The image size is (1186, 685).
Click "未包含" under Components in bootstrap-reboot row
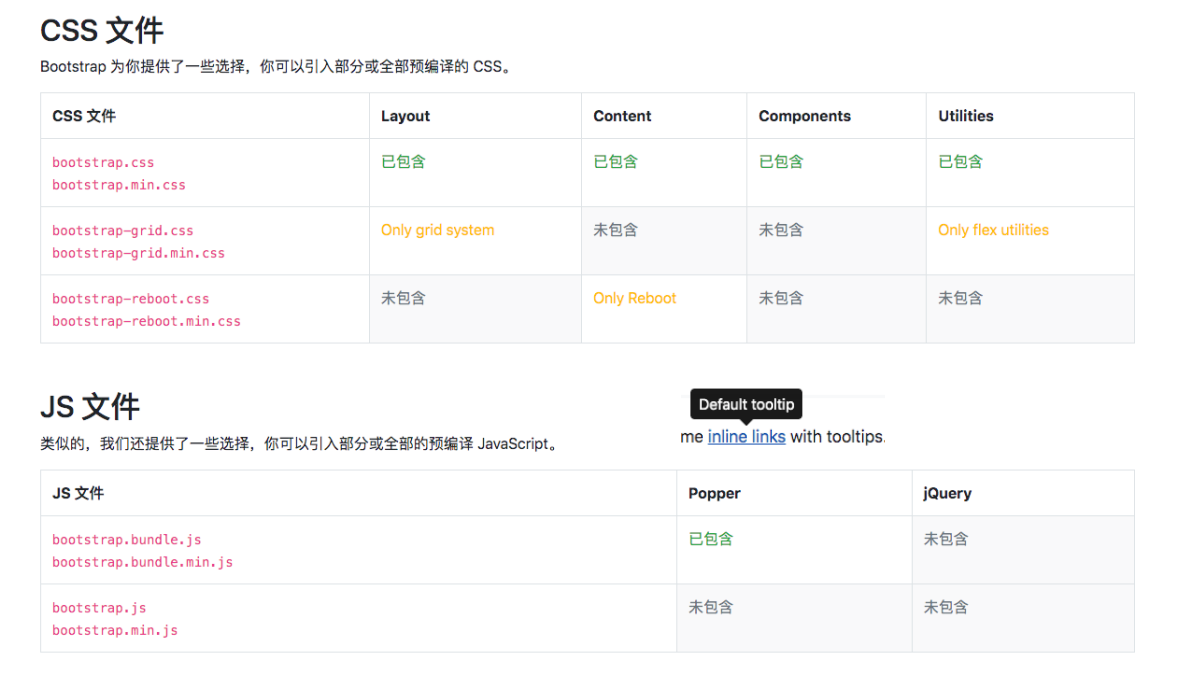tap(781, 298)
